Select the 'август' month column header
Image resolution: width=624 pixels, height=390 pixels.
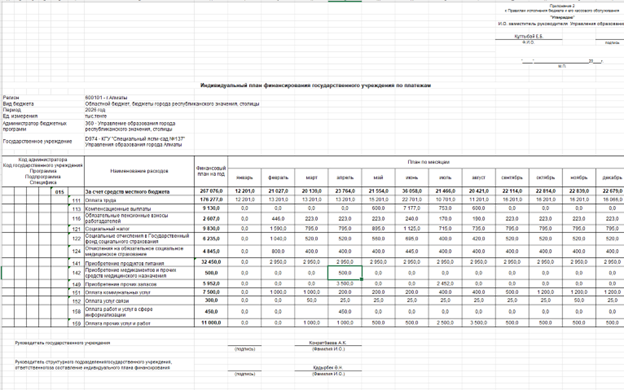[478, 177]
